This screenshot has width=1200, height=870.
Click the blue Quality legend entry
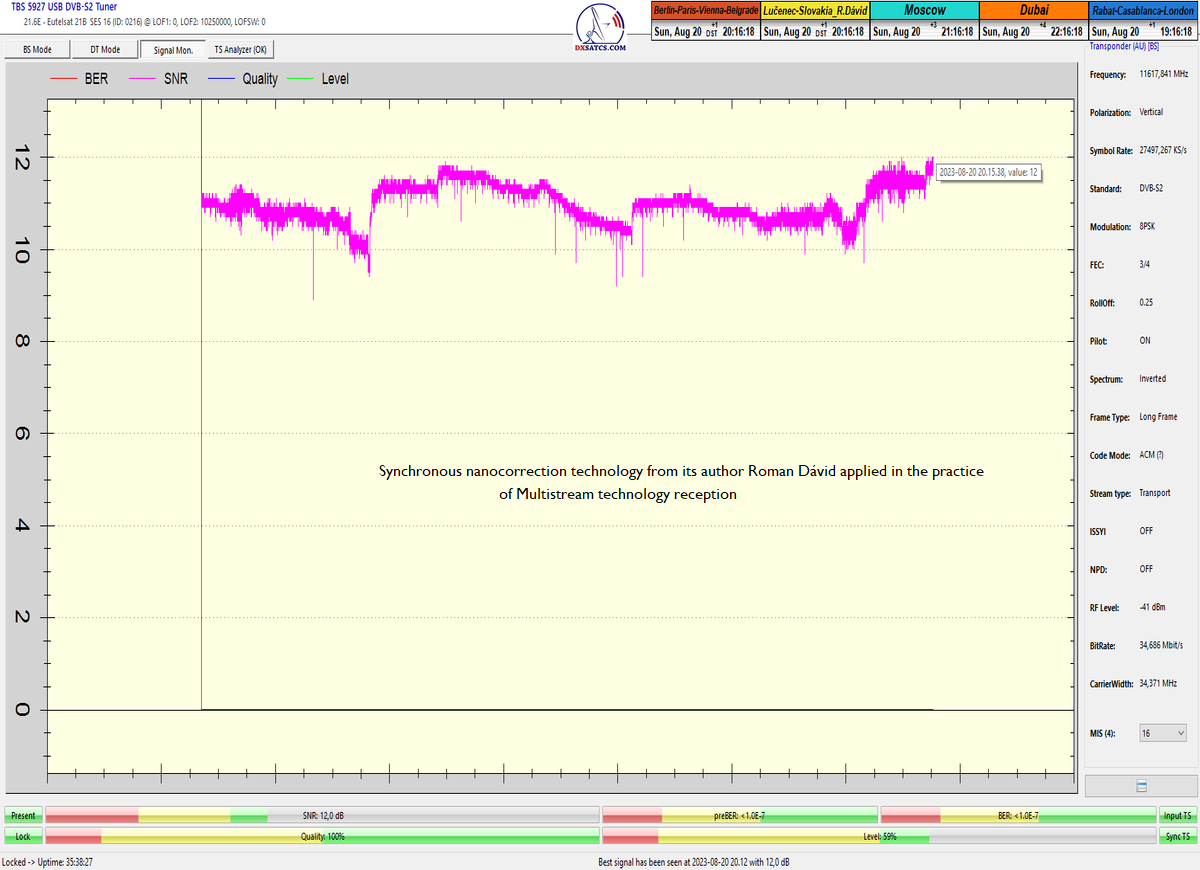click(x=242, y=79)
